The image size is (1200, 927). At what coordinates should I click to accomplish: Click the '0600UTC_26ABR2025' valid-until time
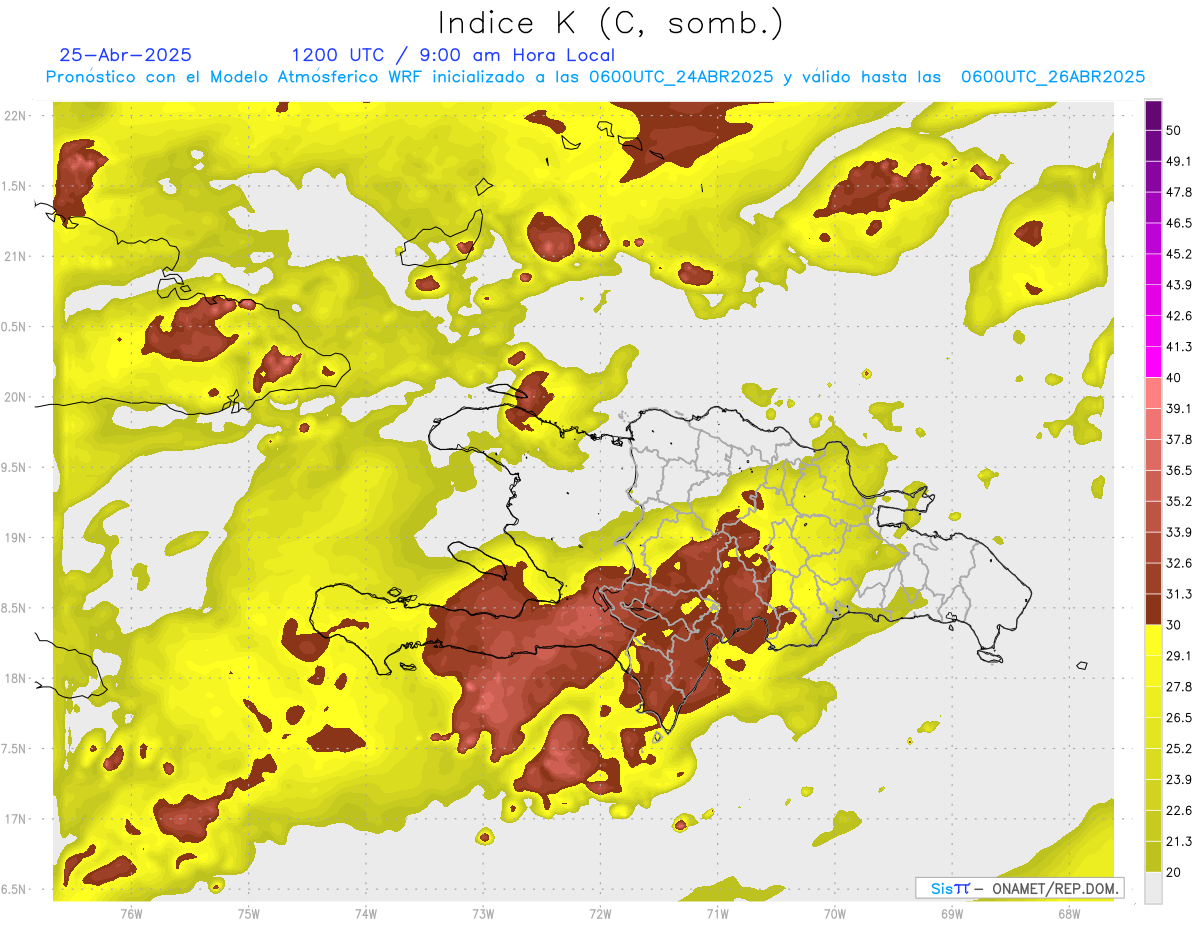pos(1053,77)
